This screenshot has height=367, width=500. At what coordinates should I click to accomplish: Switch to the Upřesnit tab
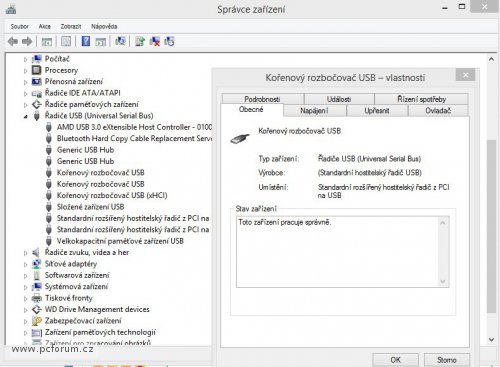pos(377,110)
